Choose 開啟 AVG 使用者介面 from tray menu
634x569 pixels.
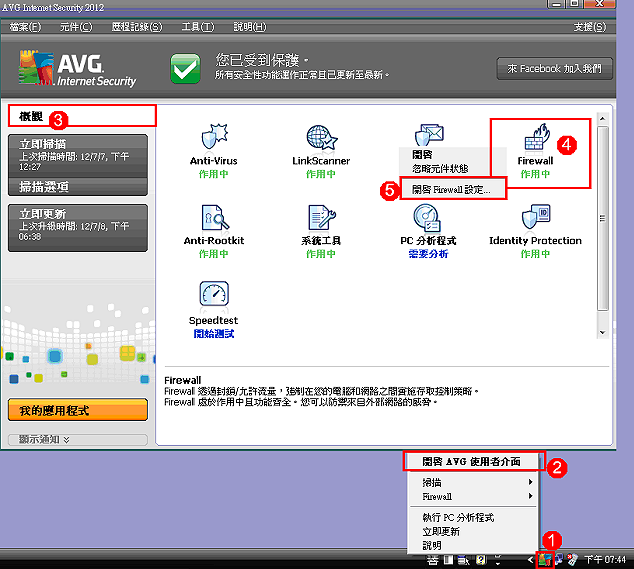pos(473,461)
